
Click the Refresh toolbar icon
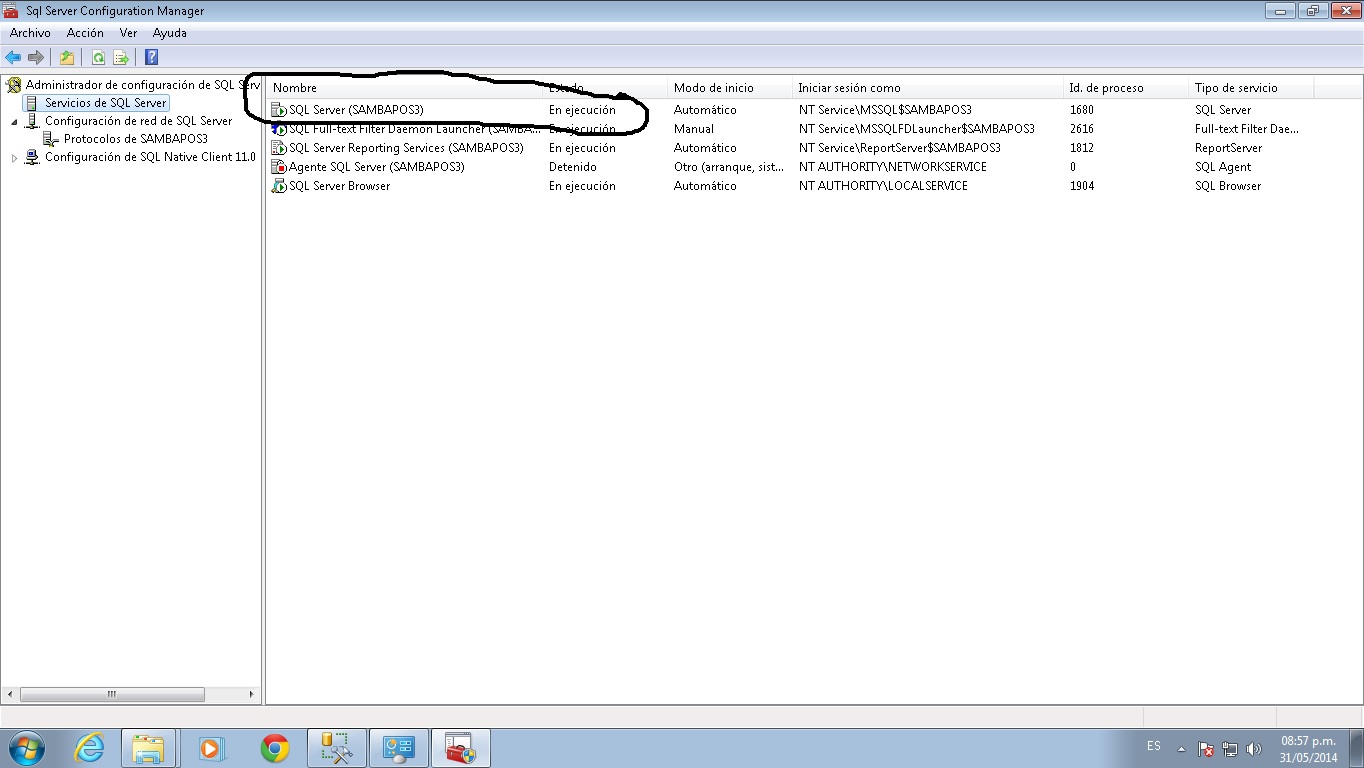click(98, 58)
